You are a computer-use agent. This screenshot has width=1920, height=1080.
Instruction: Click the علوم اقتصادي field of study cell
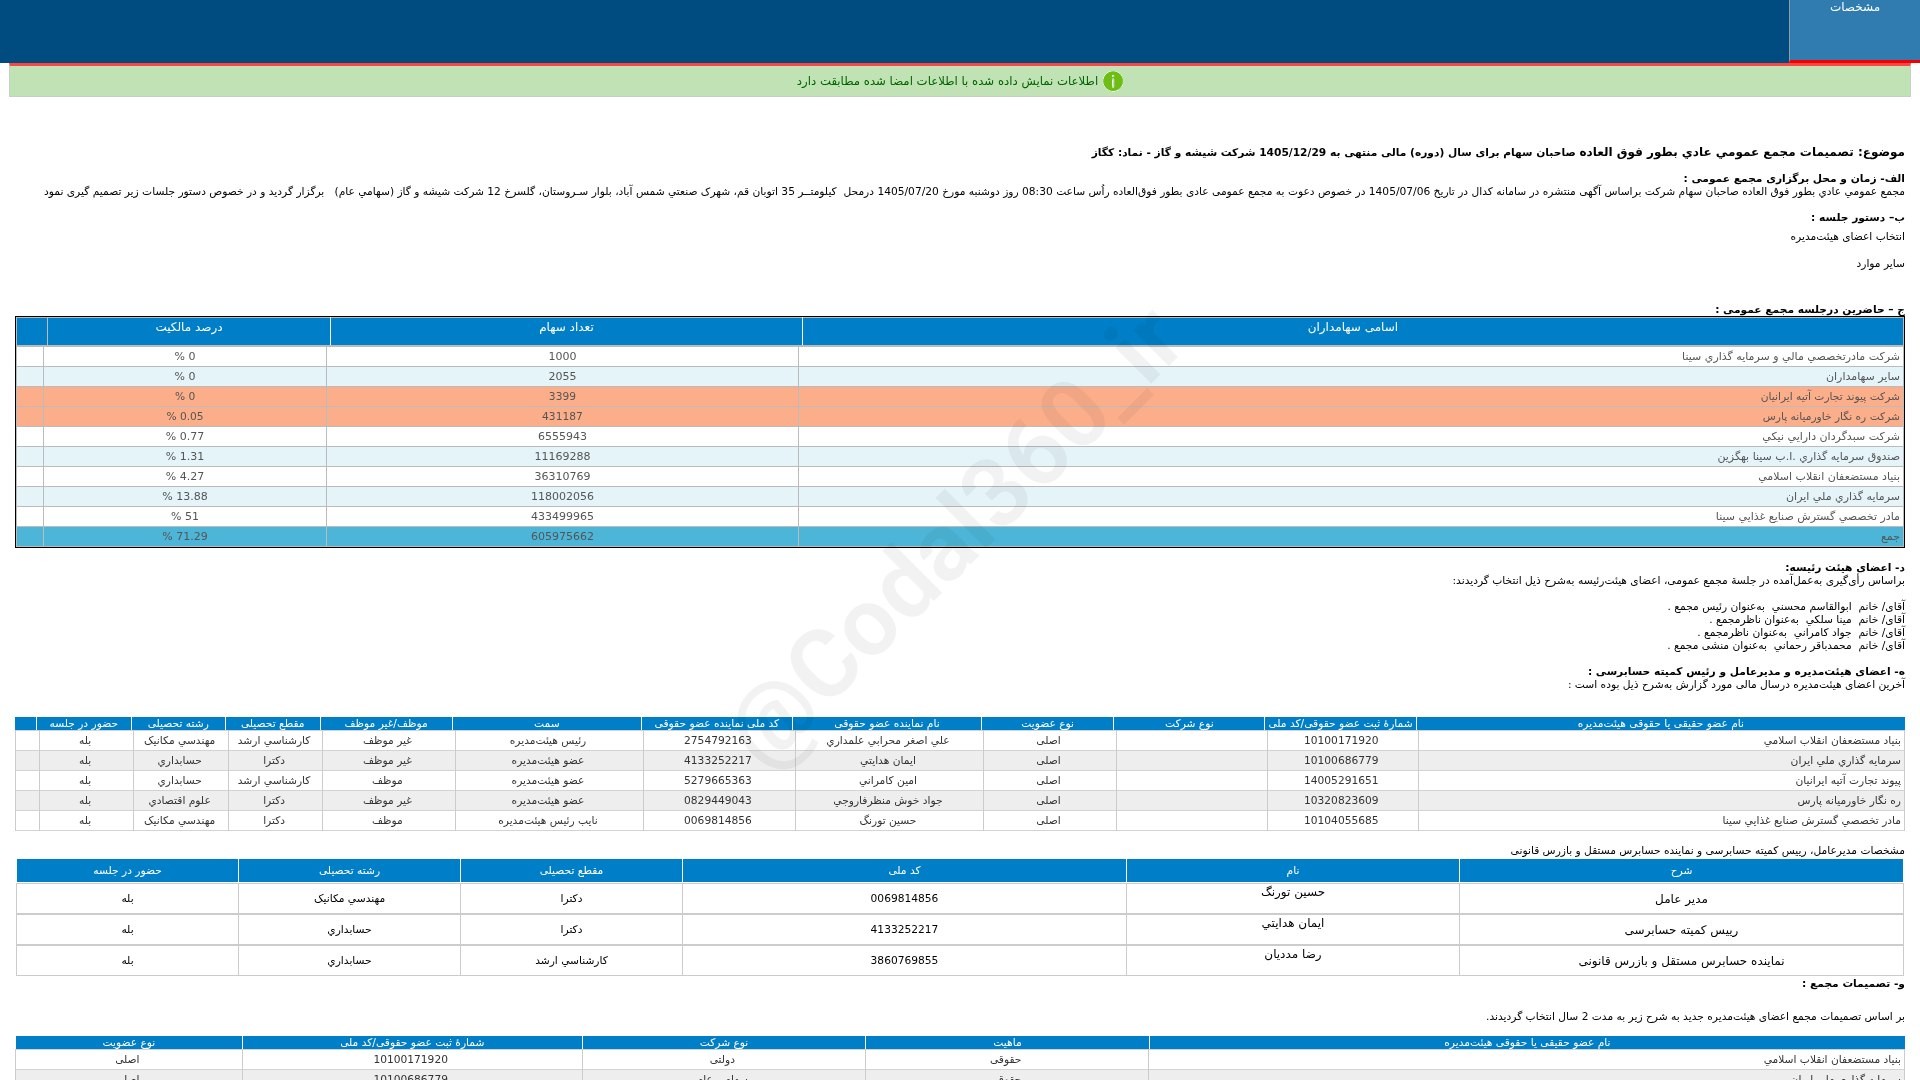coord(179,801)
